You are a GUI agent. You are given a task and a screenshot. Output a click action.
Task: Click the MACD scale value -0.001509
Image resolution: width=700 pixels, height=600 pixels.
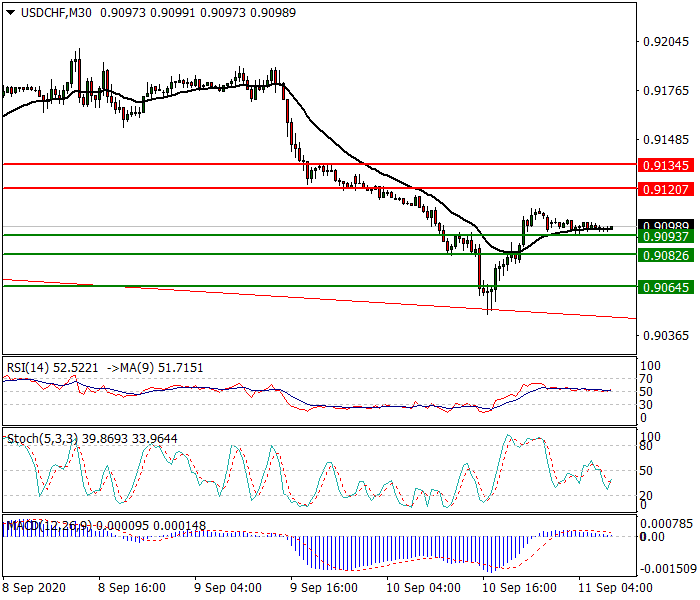[668, 569]
